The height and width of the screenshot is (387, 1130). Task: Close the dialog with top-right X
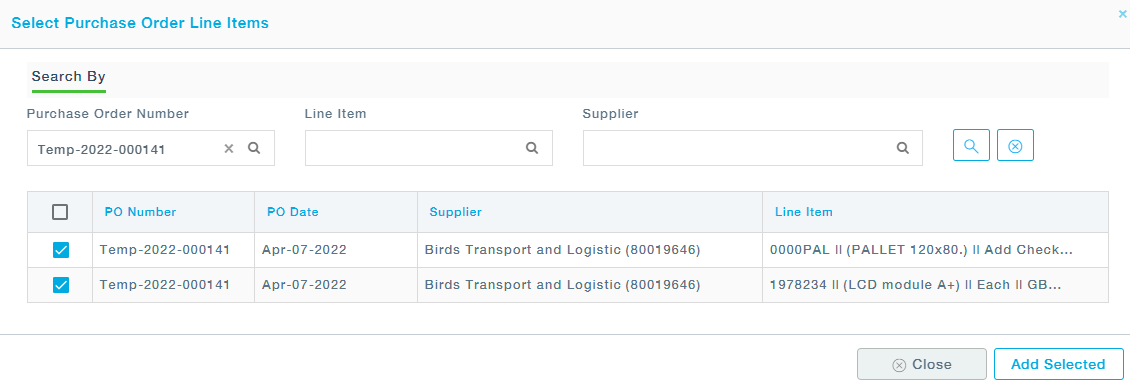tap(1122, 14)
